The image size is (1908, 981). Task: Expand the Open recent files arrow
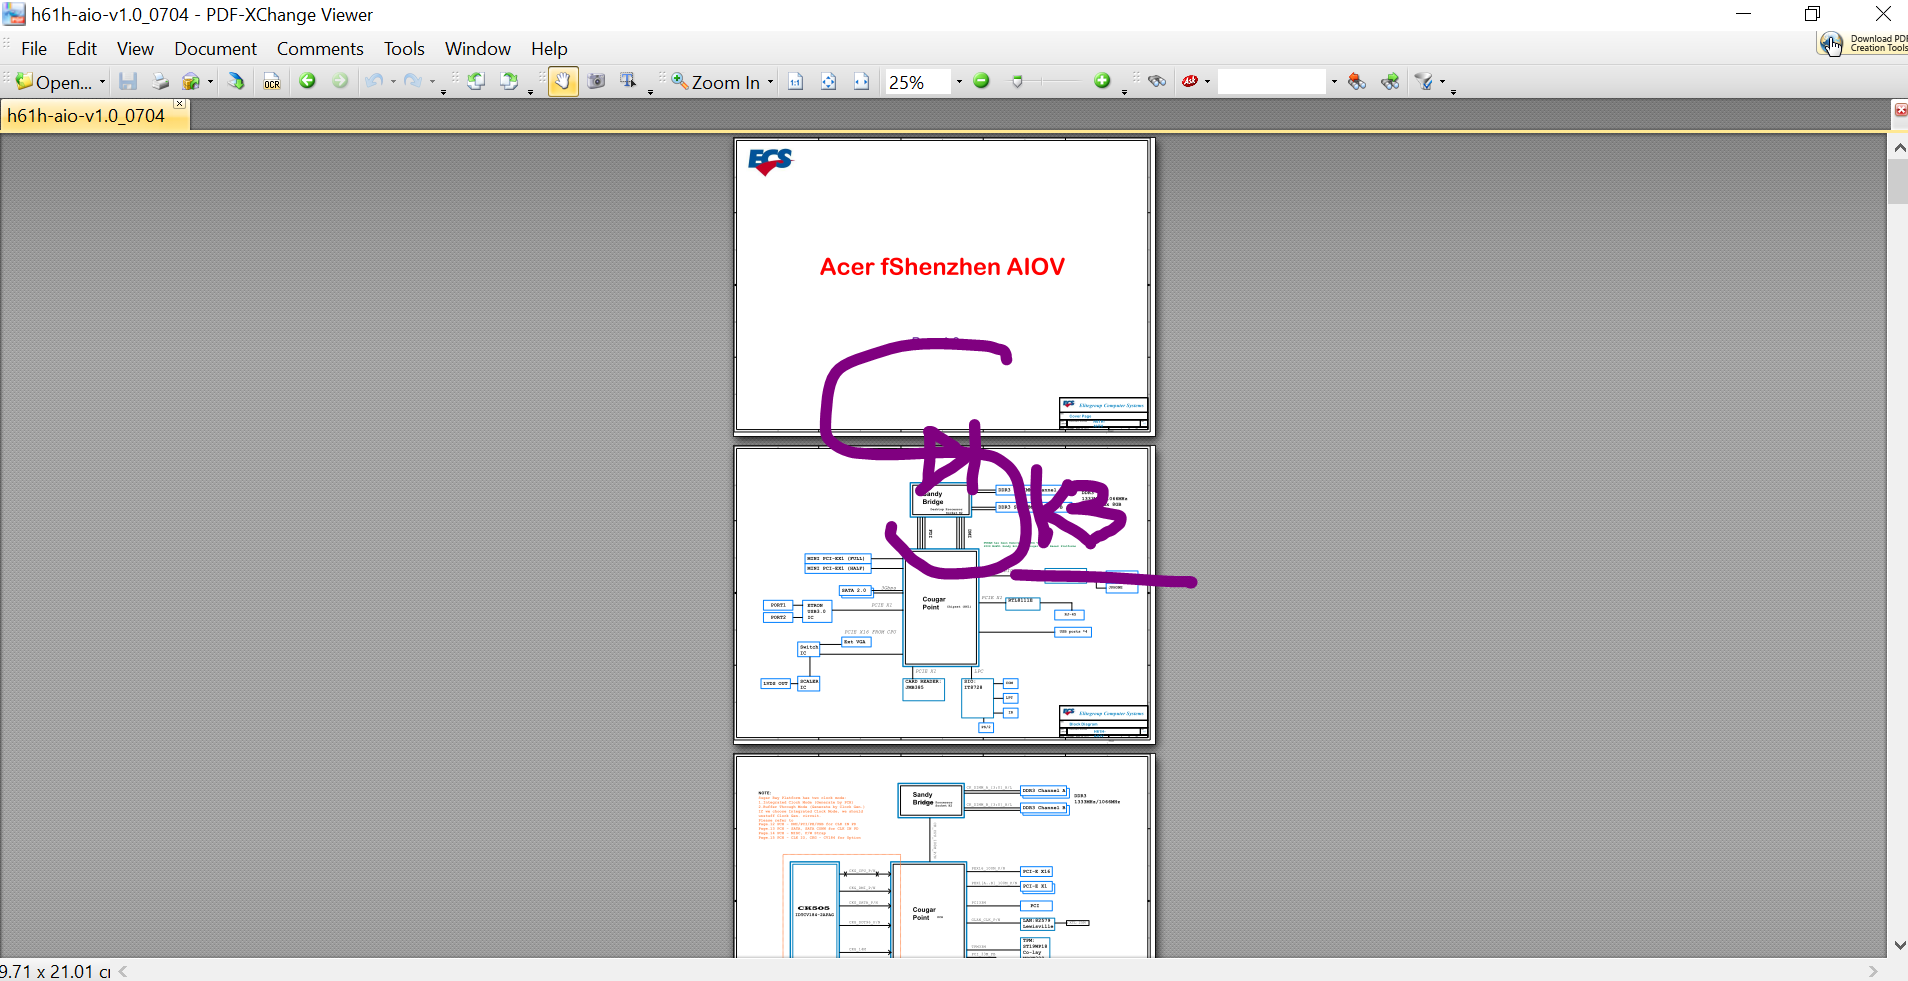pyautogui.click(x=102, y=82)
